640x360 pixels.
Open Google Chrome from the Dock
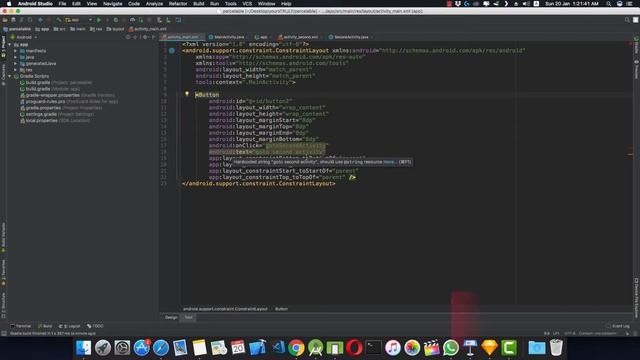(x=296, y=348)
